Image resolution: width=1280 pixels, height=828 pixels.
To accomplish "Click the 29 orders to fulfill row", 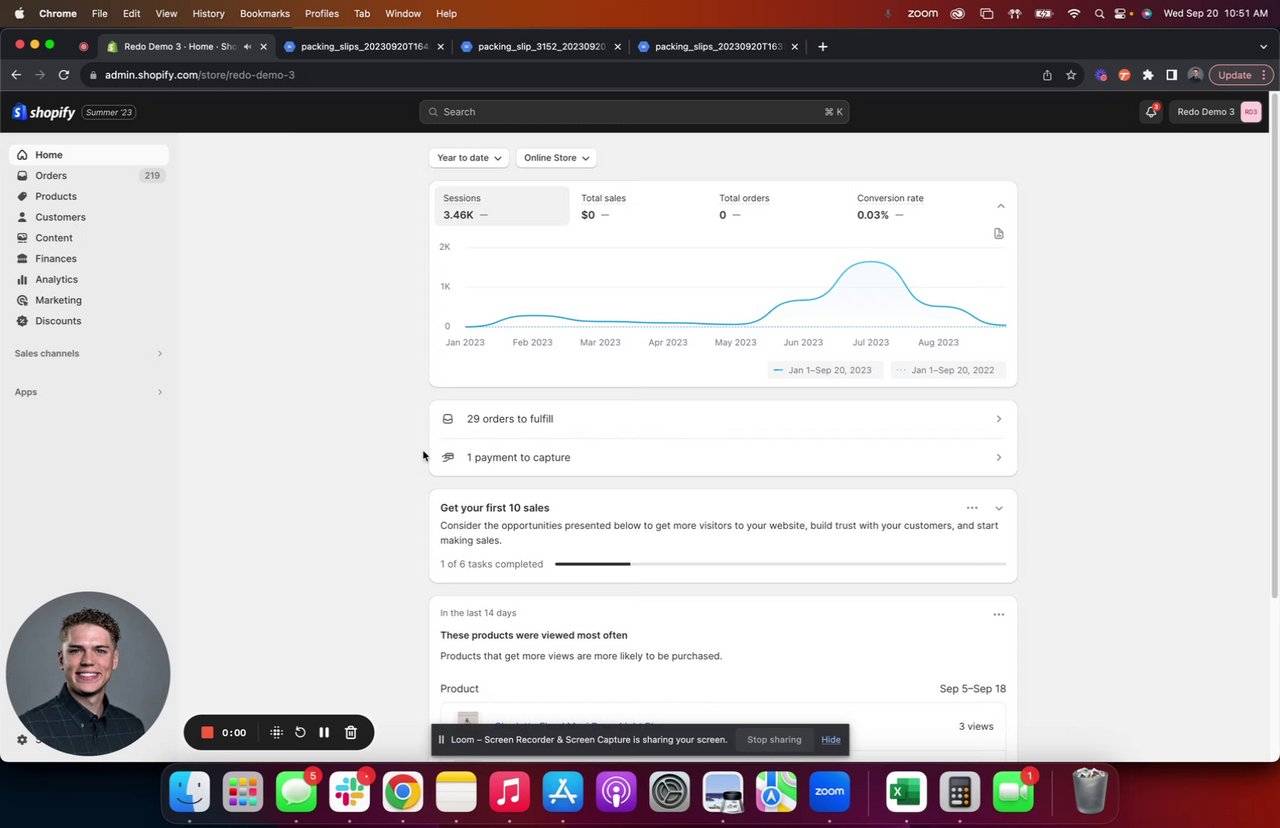I will point(723,419).
